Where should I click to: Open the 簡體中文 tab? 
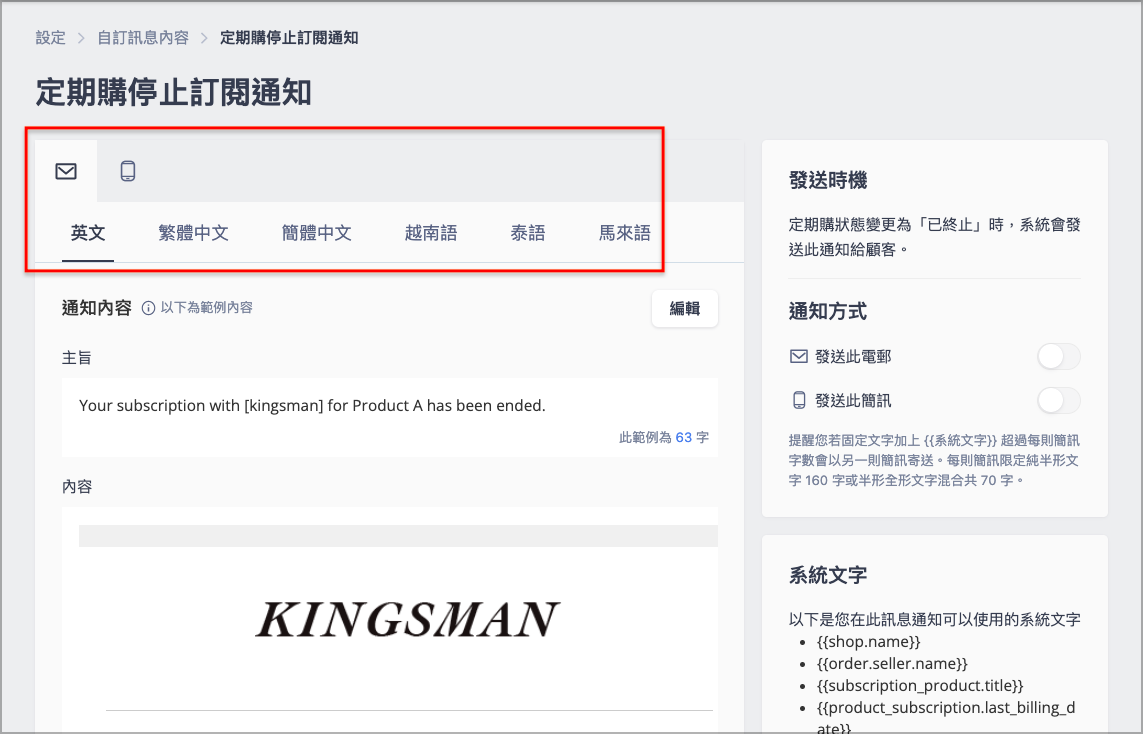point(316,233)
